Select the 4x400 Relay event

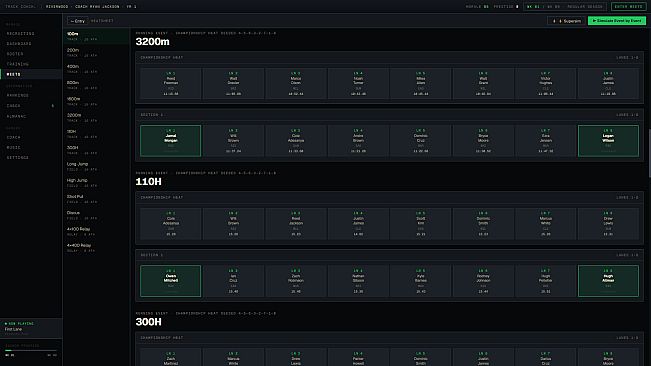pyautogui.click(x=96, y=248)
